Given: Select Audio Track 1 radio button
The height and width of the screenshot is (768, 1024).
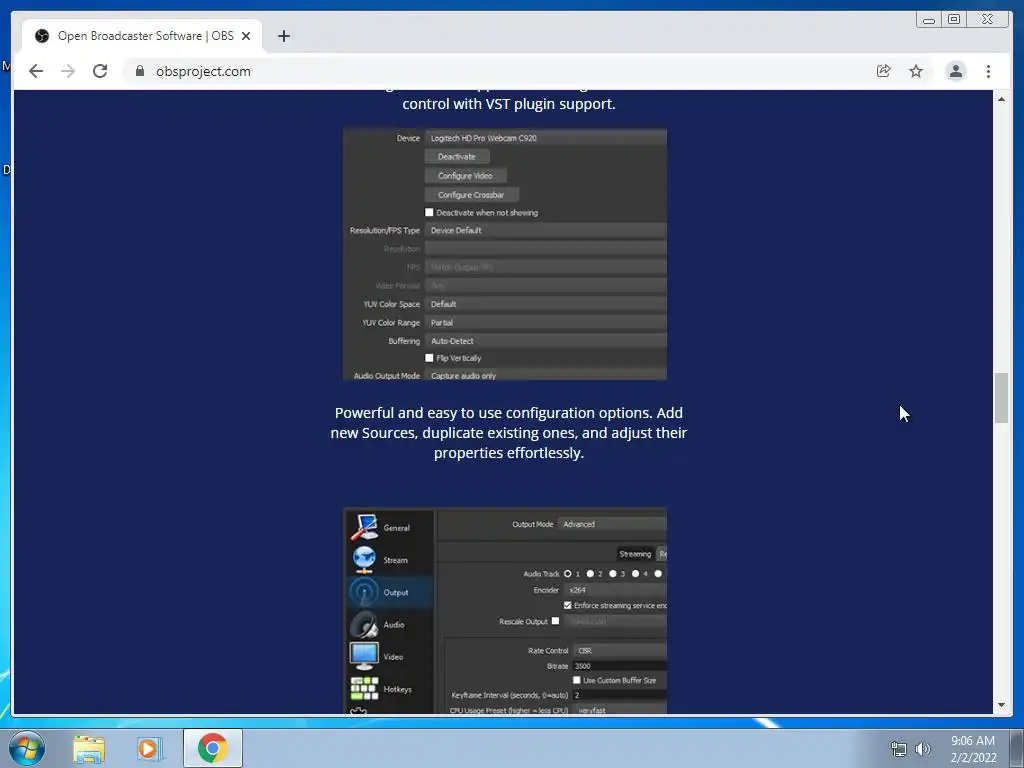Looking at the screenshot, I should (x=568, y=573).
